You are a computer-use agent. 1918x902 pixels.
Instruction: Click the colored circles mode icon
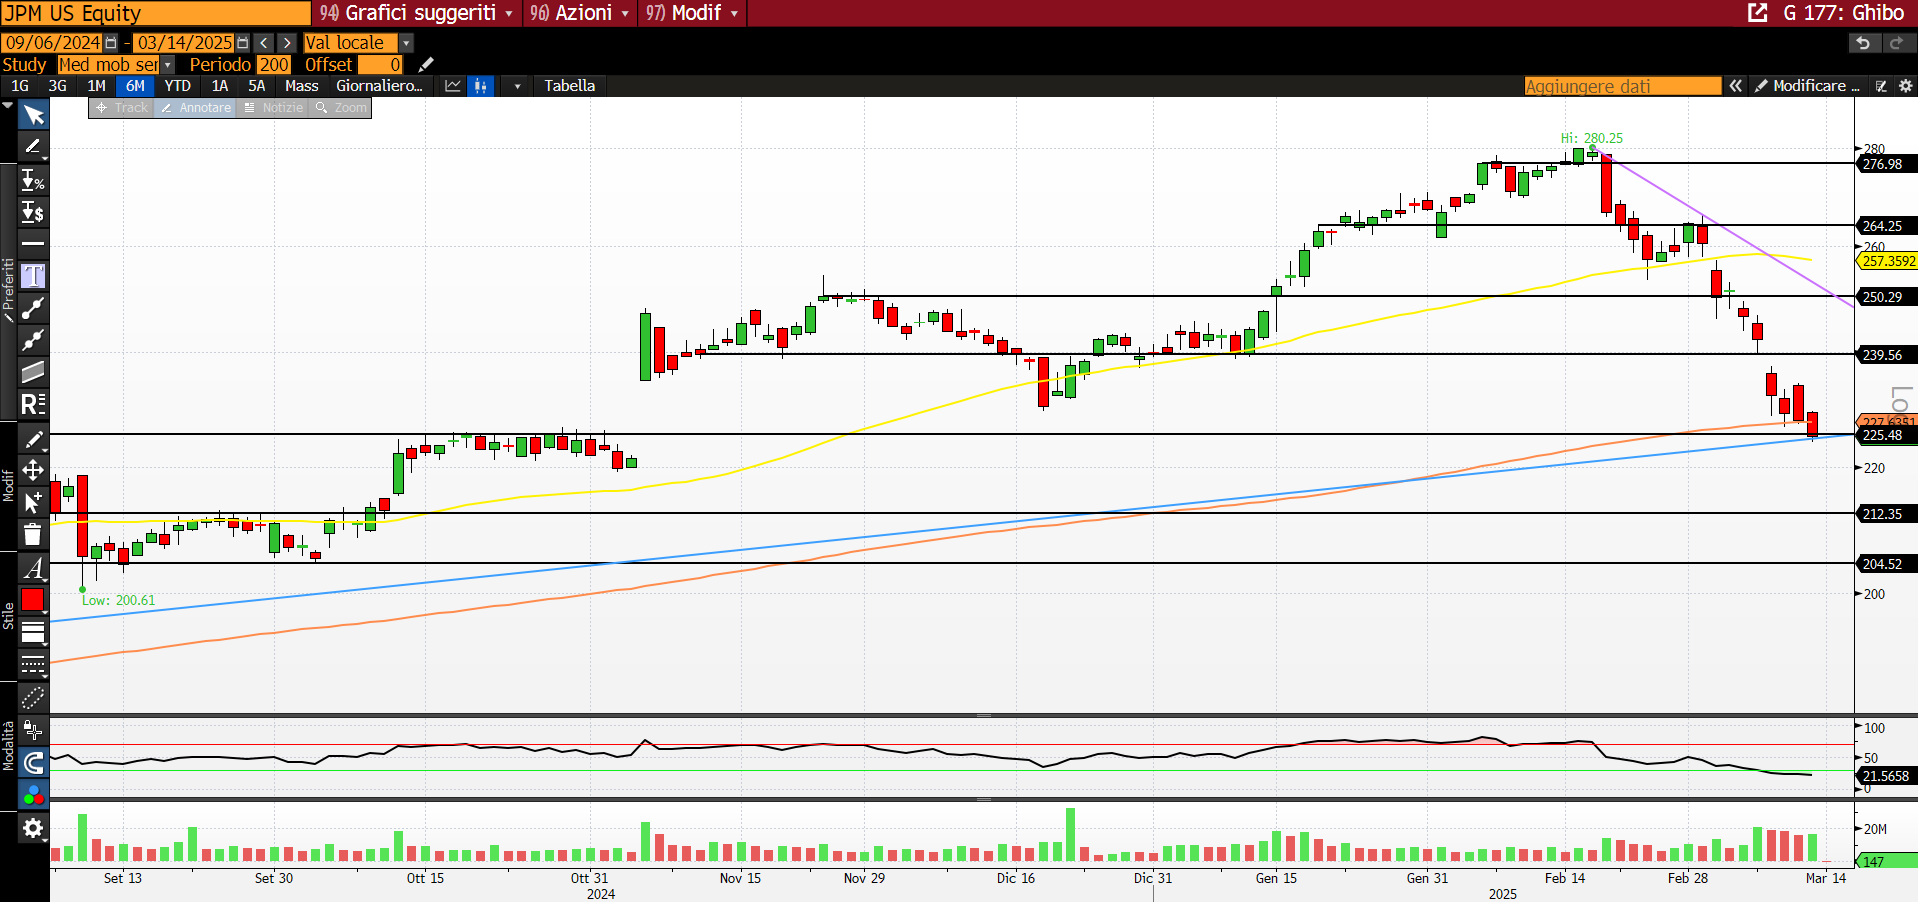tap(33, 795)
